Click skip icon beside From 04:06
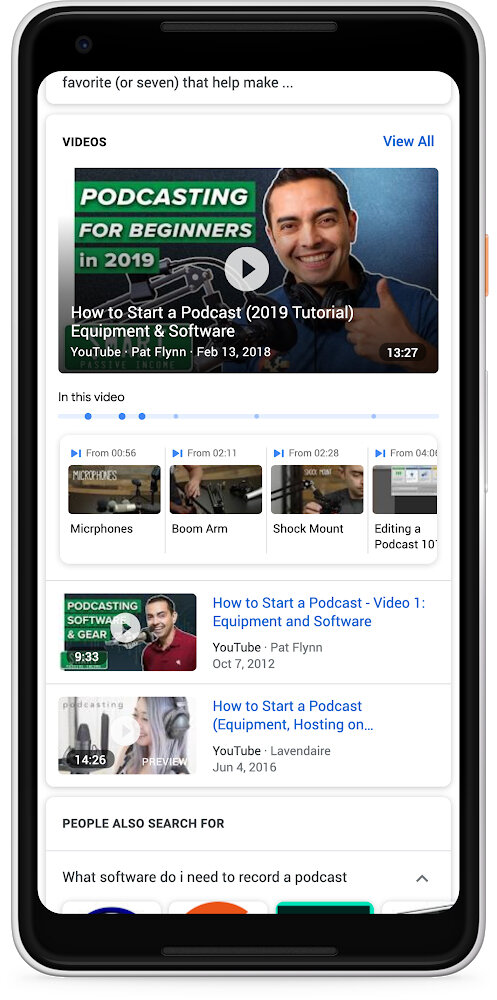 (x=380, y=453)
